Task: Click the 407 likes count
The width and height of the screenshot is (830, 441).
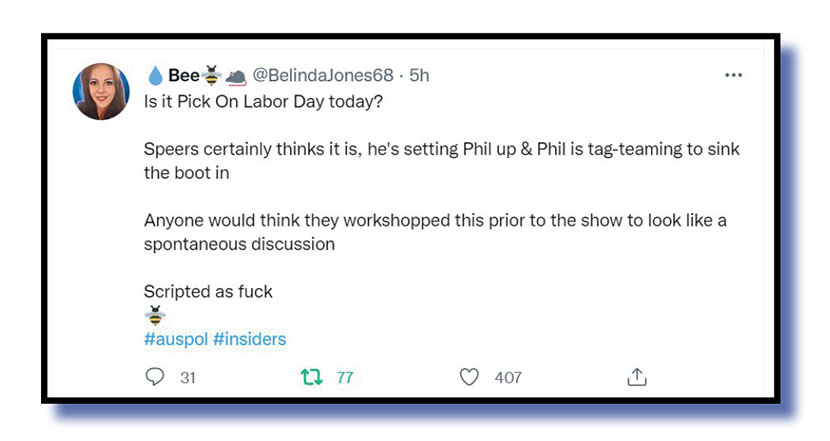Action: click(508, 377)
